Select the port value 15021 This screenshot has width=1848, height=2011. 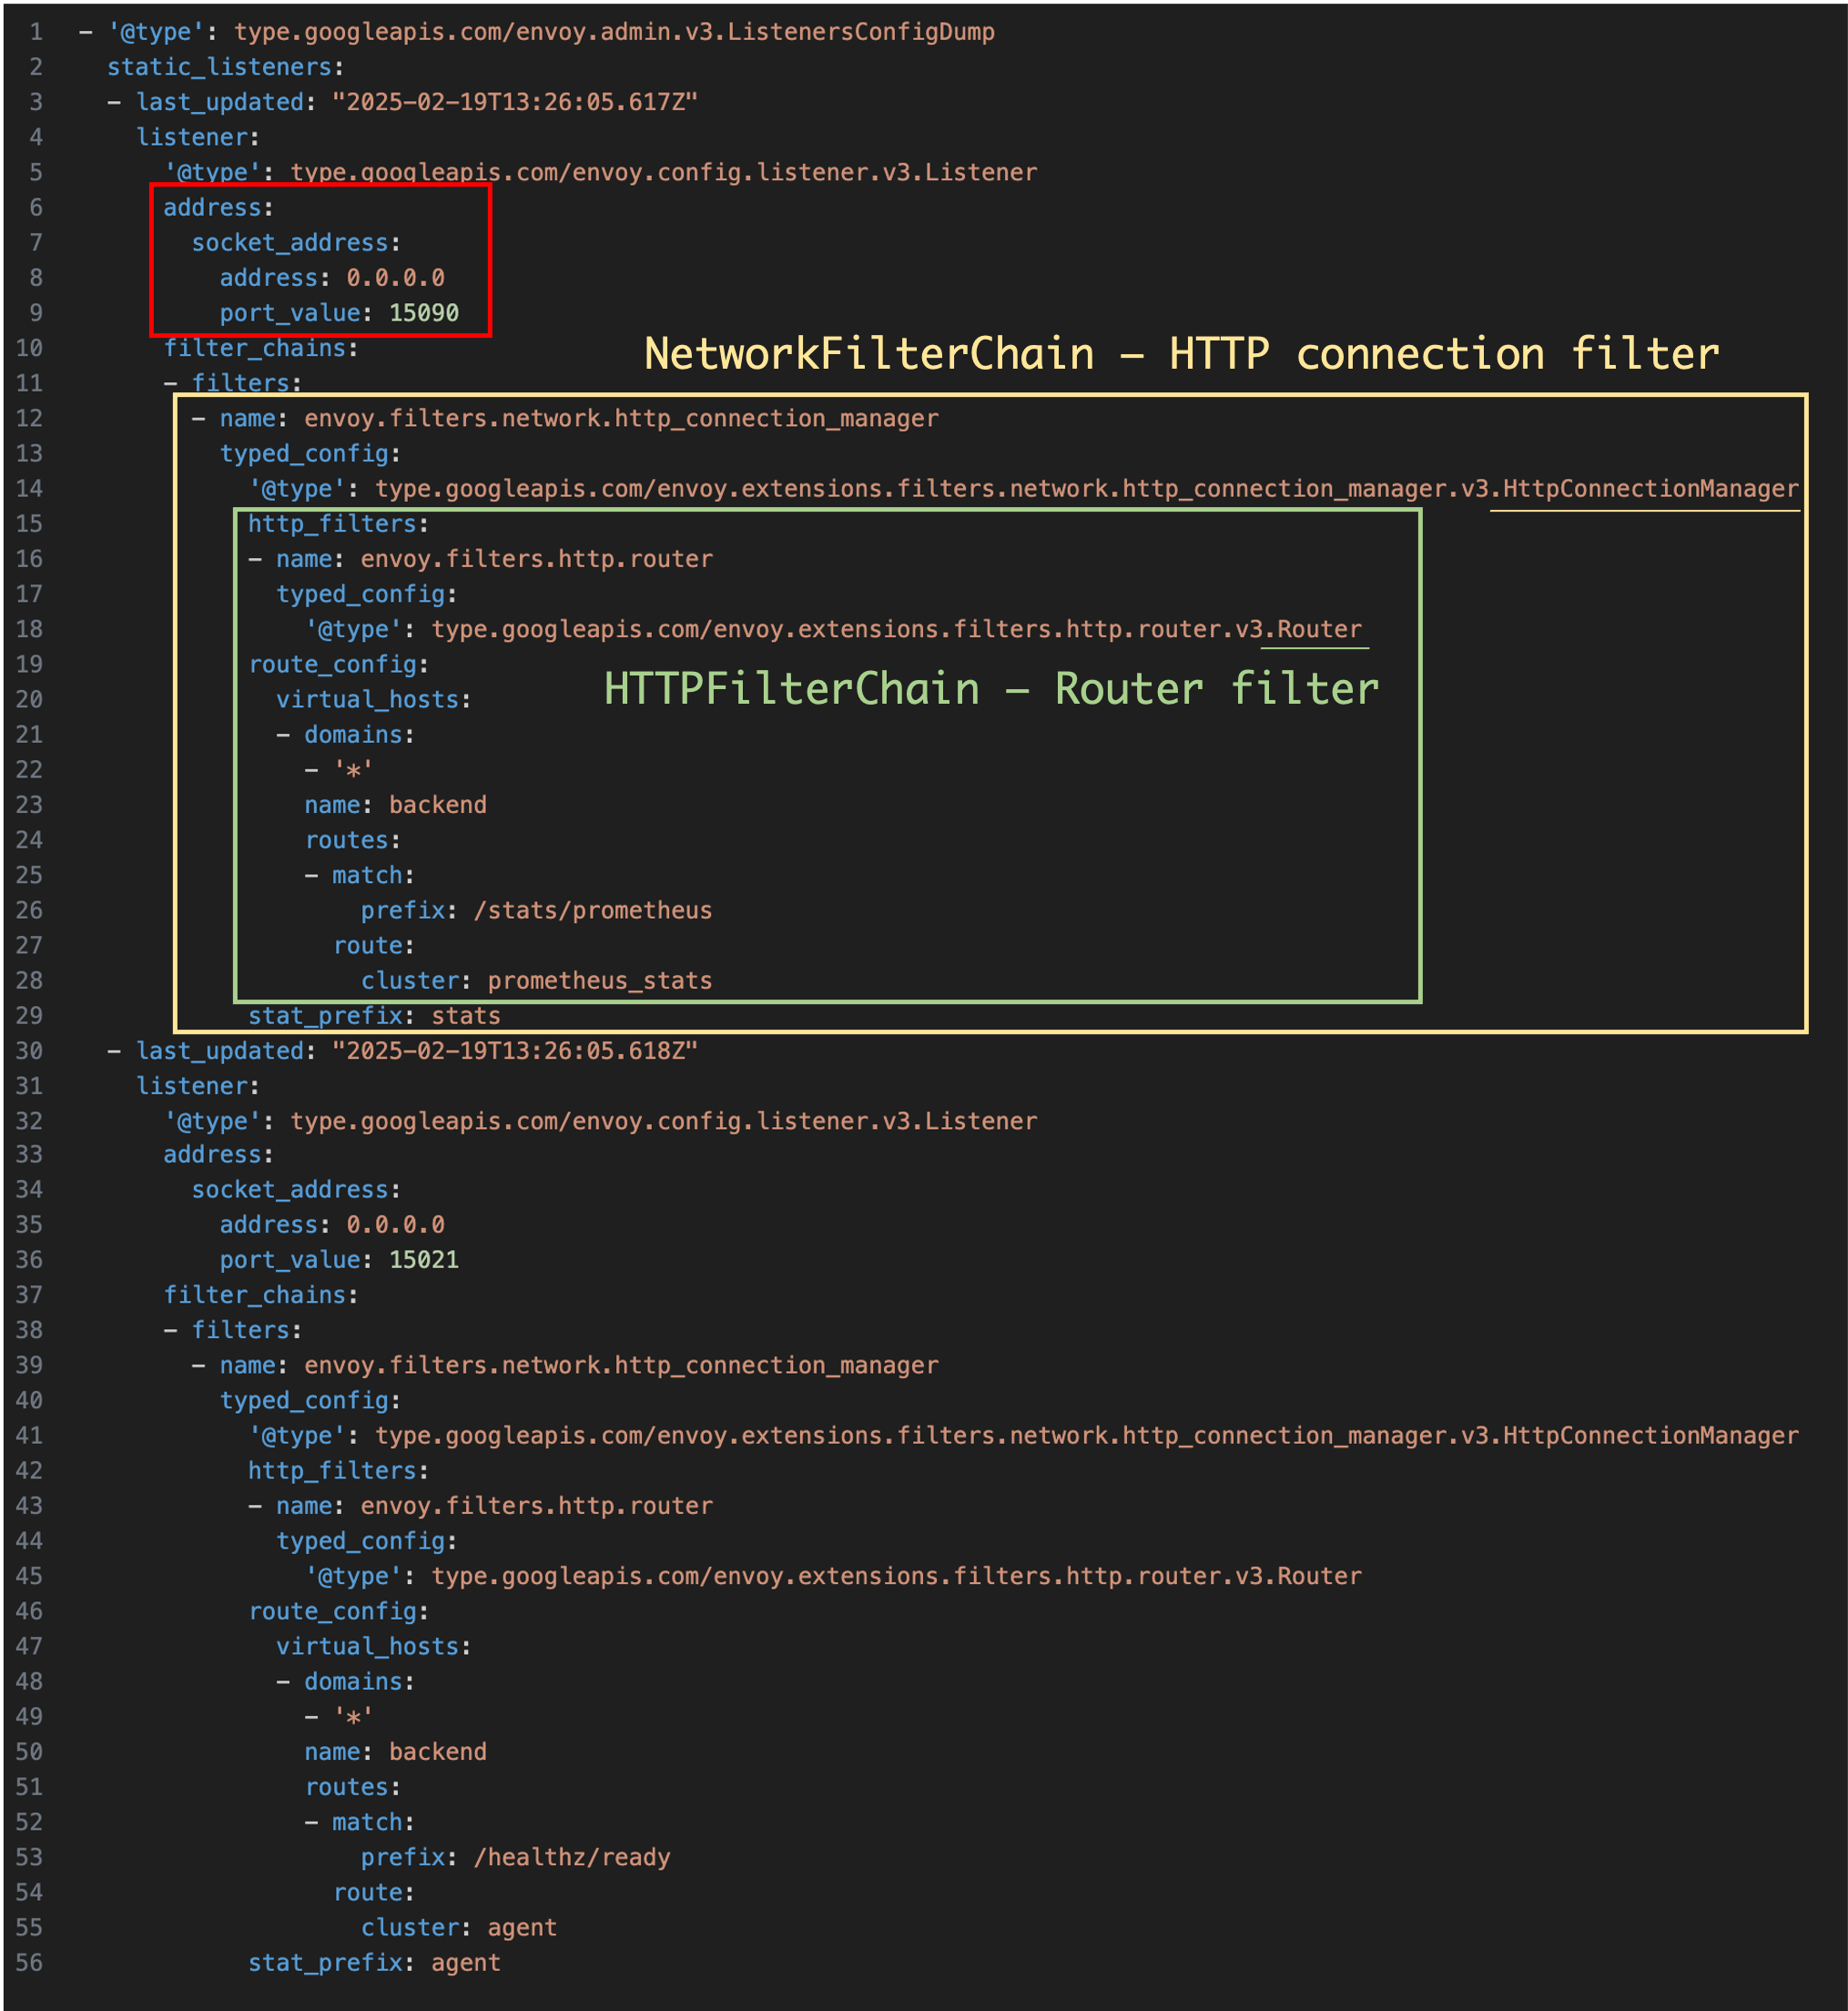pos(424,1260)
